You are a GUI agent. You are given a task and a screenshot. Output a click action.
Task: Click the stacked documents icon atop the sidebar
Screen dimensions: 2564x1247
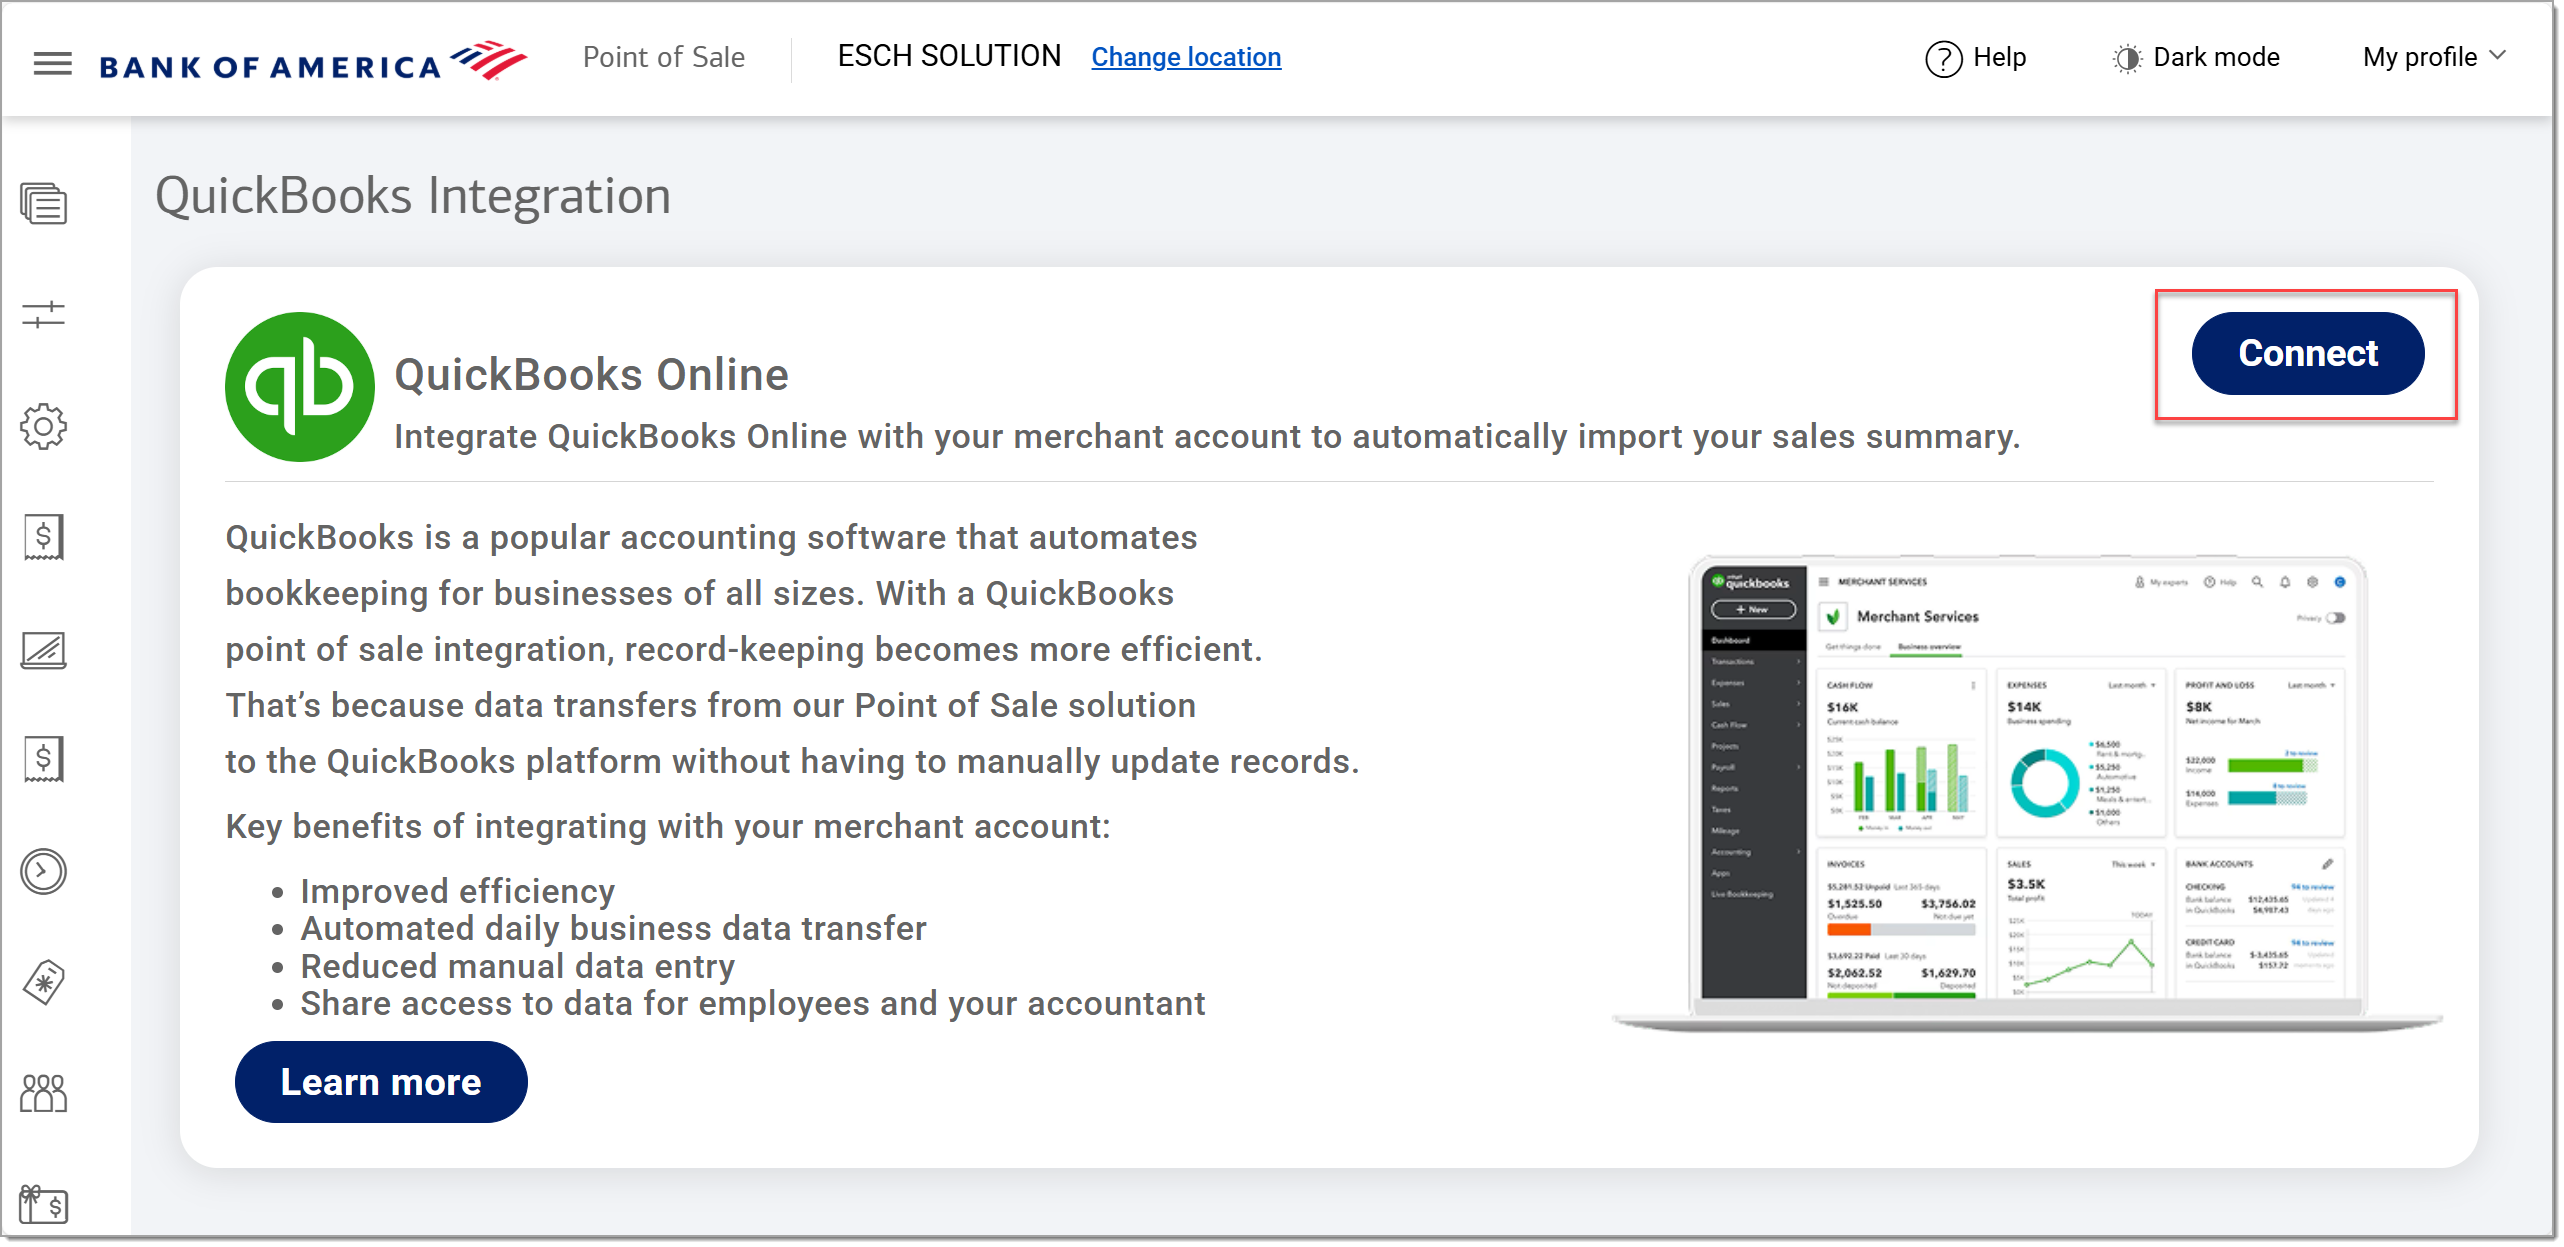tap(43, 205)
